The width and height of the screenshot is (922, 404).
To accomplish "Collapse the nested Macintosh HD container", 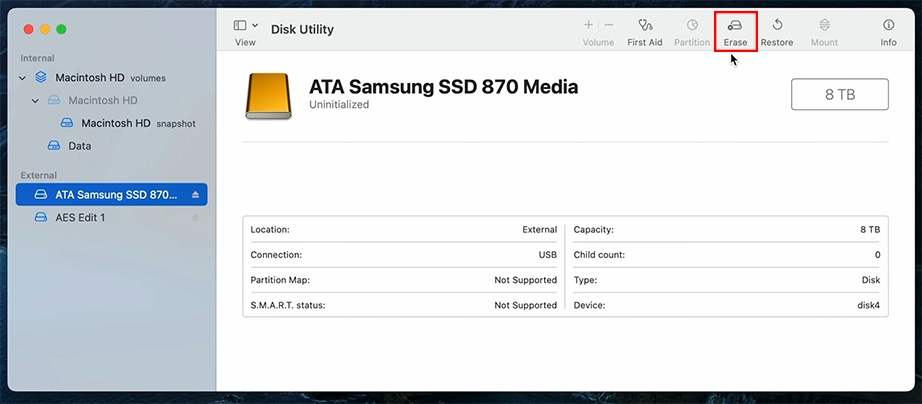I will coord(35,101).
